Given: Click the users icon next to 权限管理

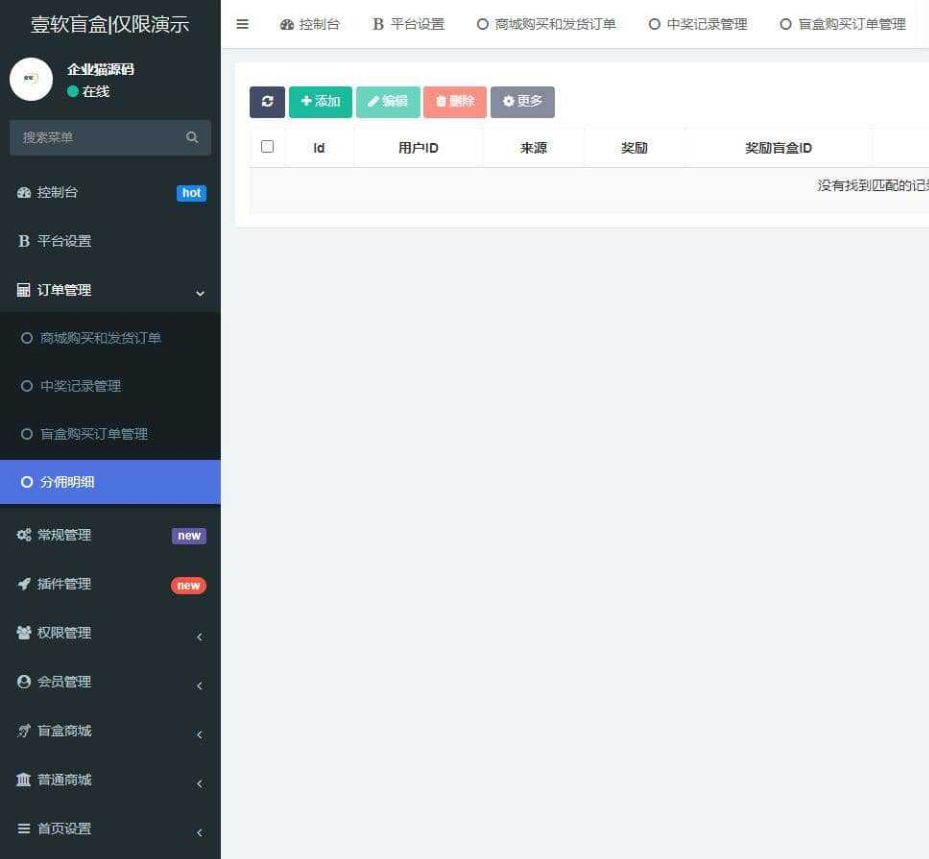Looking at the screenshot, I should click(x=22, y=632).
